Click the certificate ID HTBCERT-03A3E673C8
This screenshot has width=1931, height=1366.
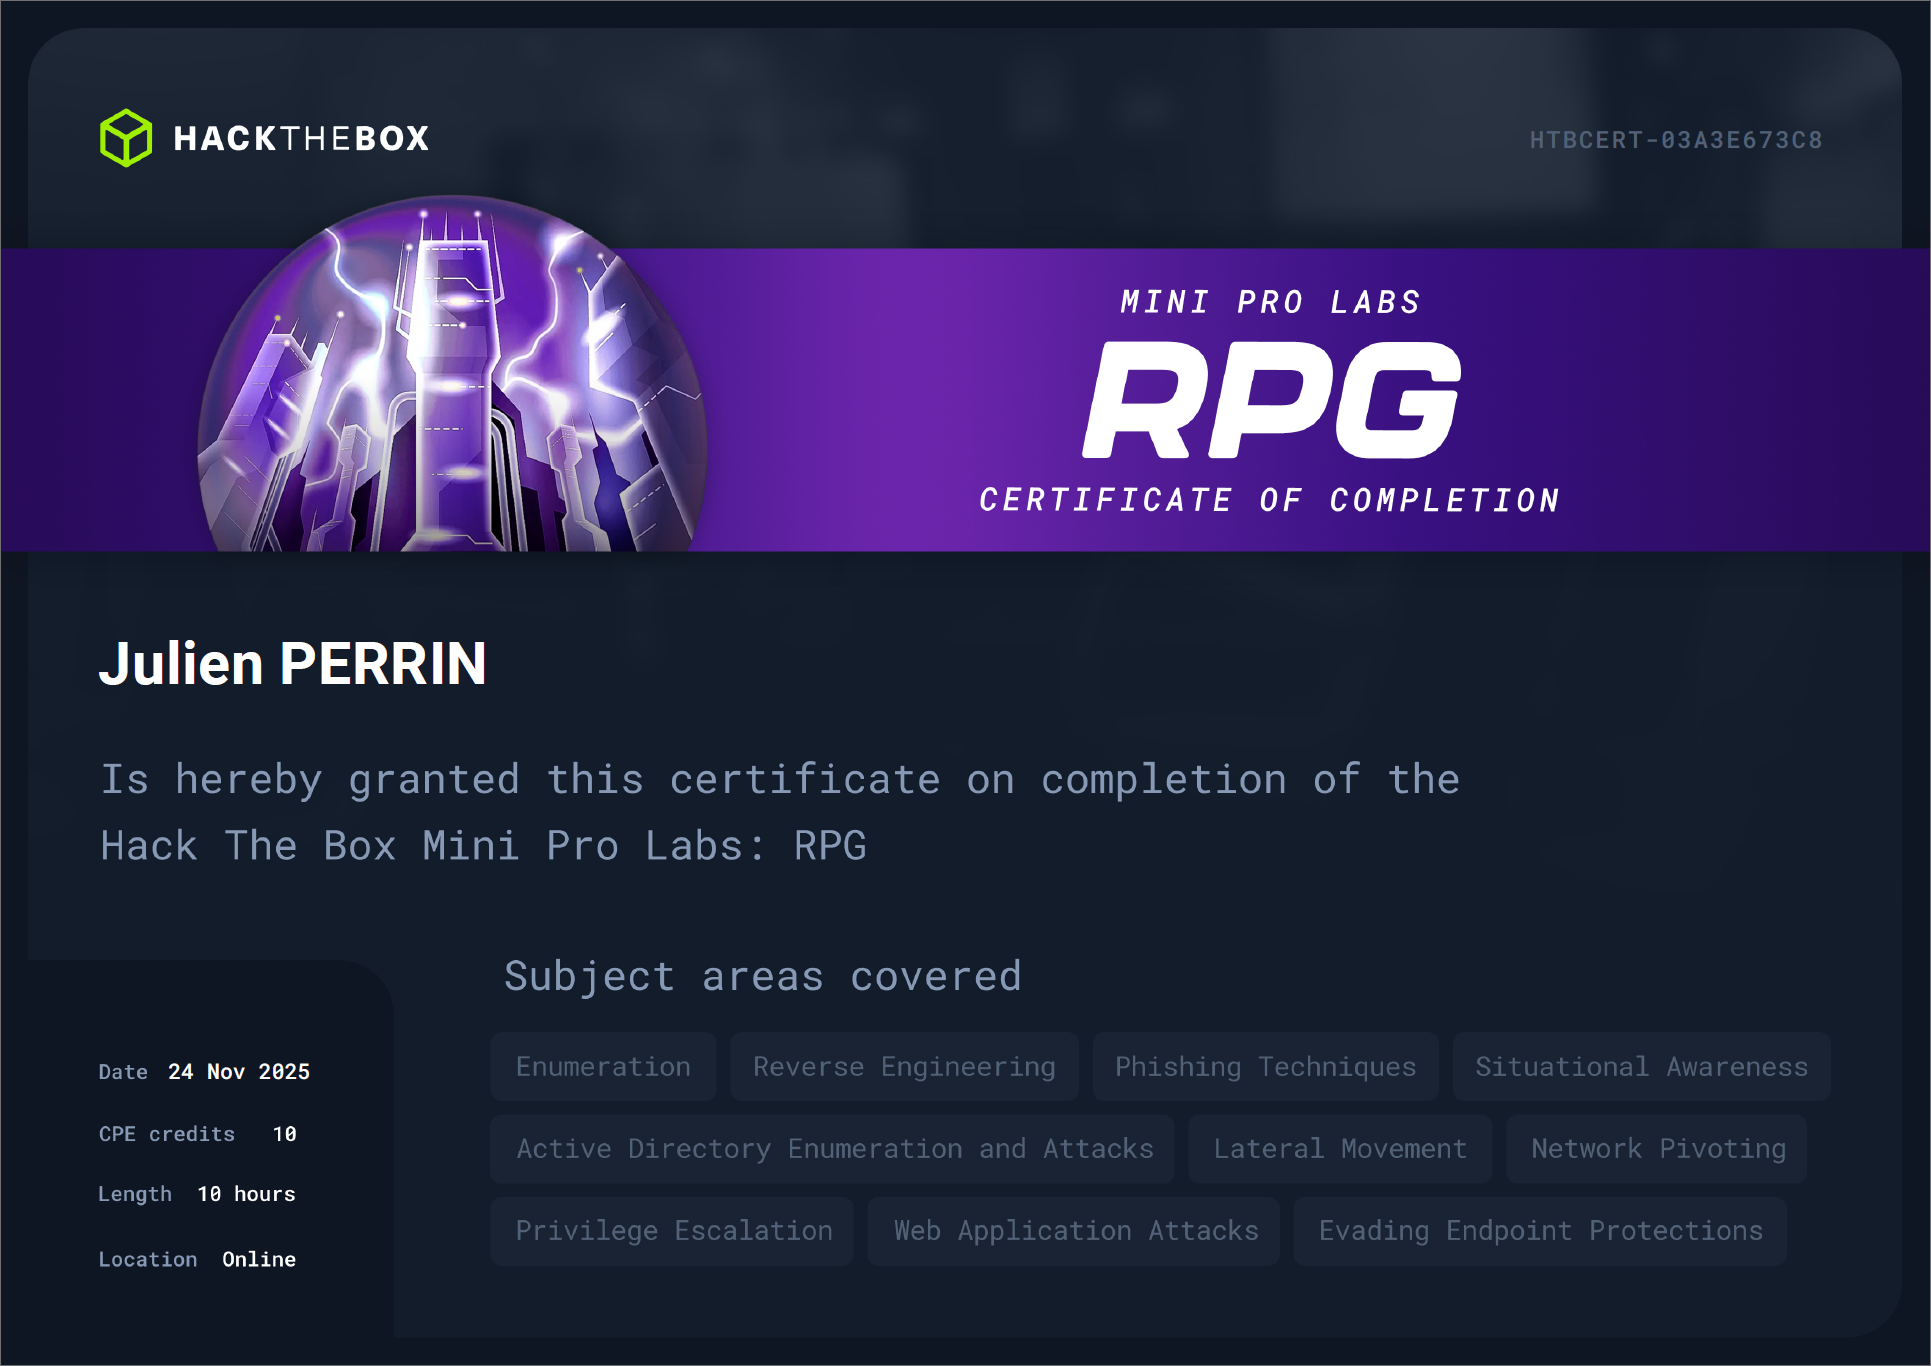point(1676,139)
